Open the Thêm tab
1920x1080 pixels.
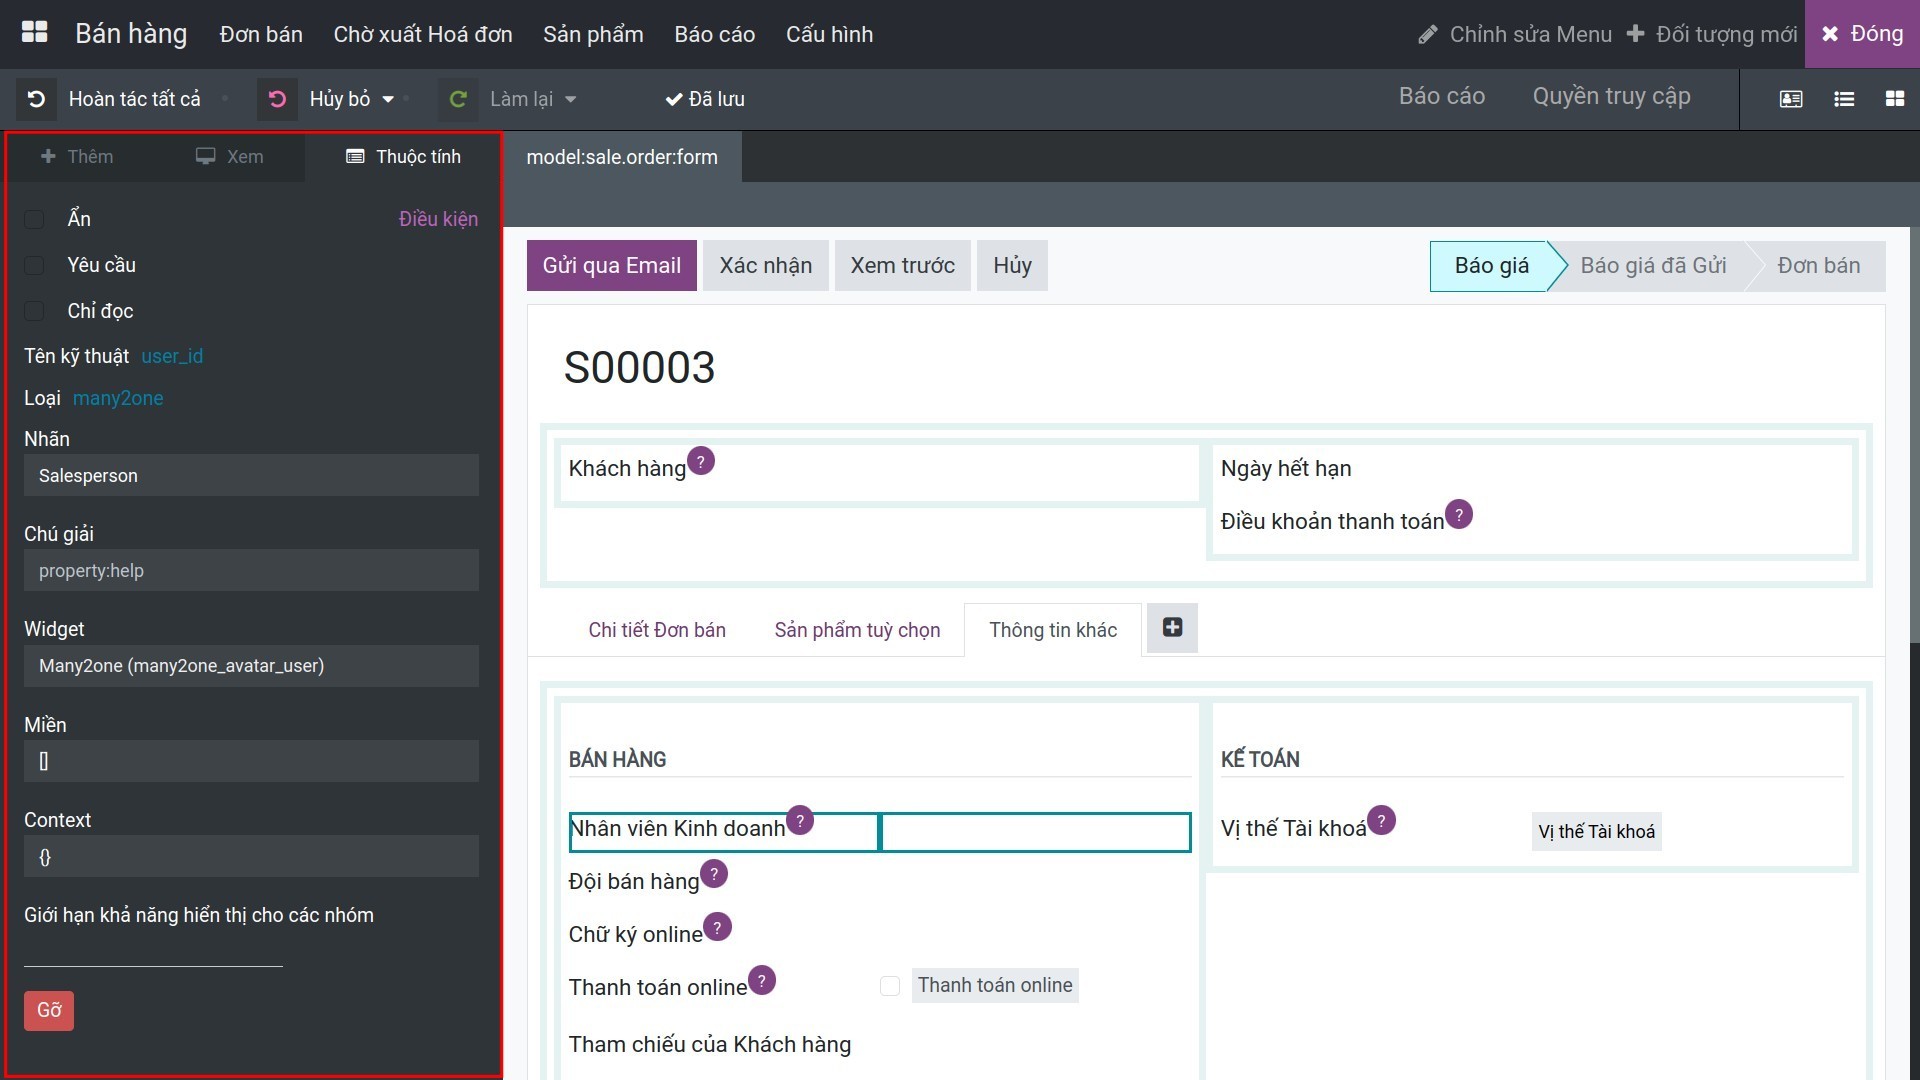pyautogui.click(x=77, y=157)
